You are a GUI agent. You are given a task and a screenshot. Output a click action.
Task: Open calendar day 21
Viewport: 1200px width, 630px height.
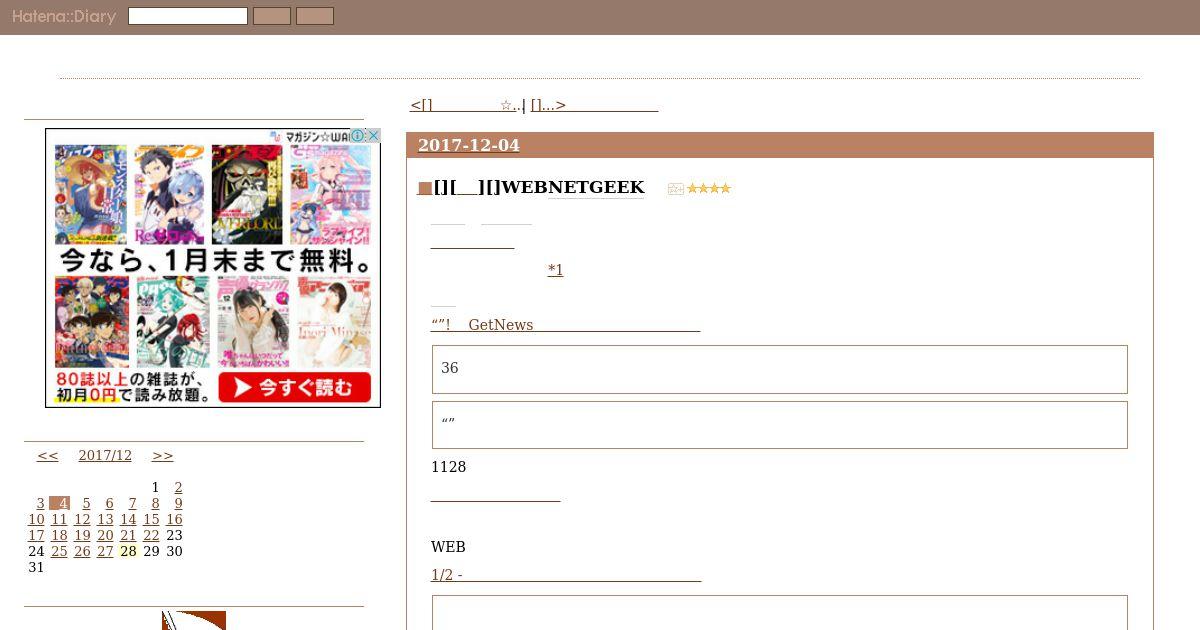[x=128, y=535]
